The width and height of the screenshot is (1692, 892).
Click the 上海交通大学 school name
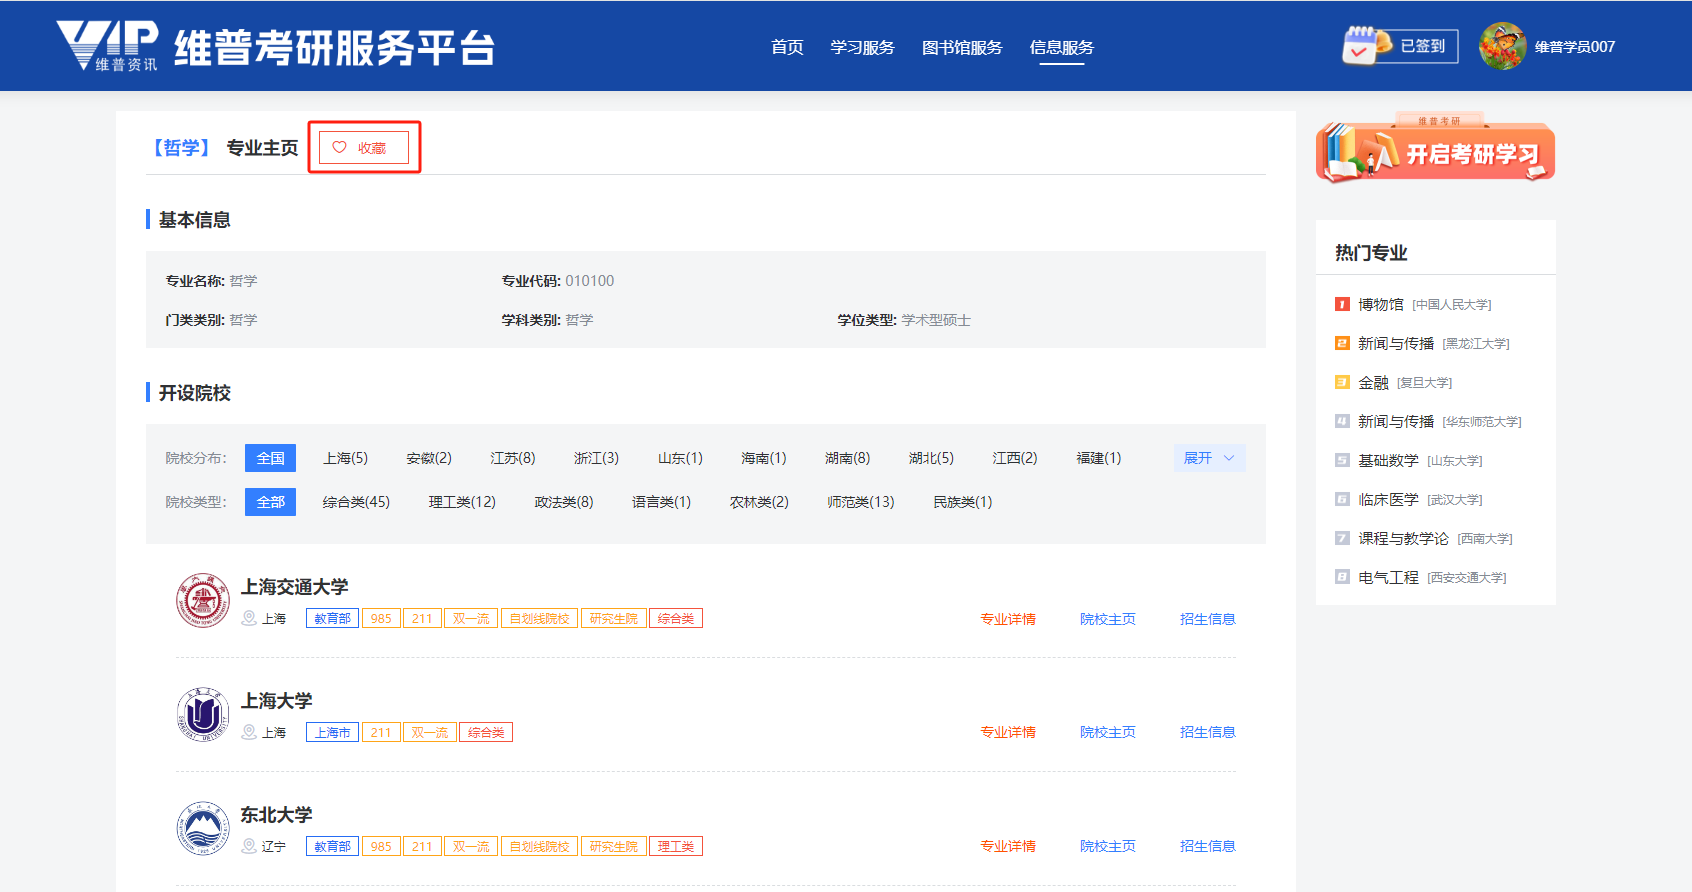pos(294,587)
